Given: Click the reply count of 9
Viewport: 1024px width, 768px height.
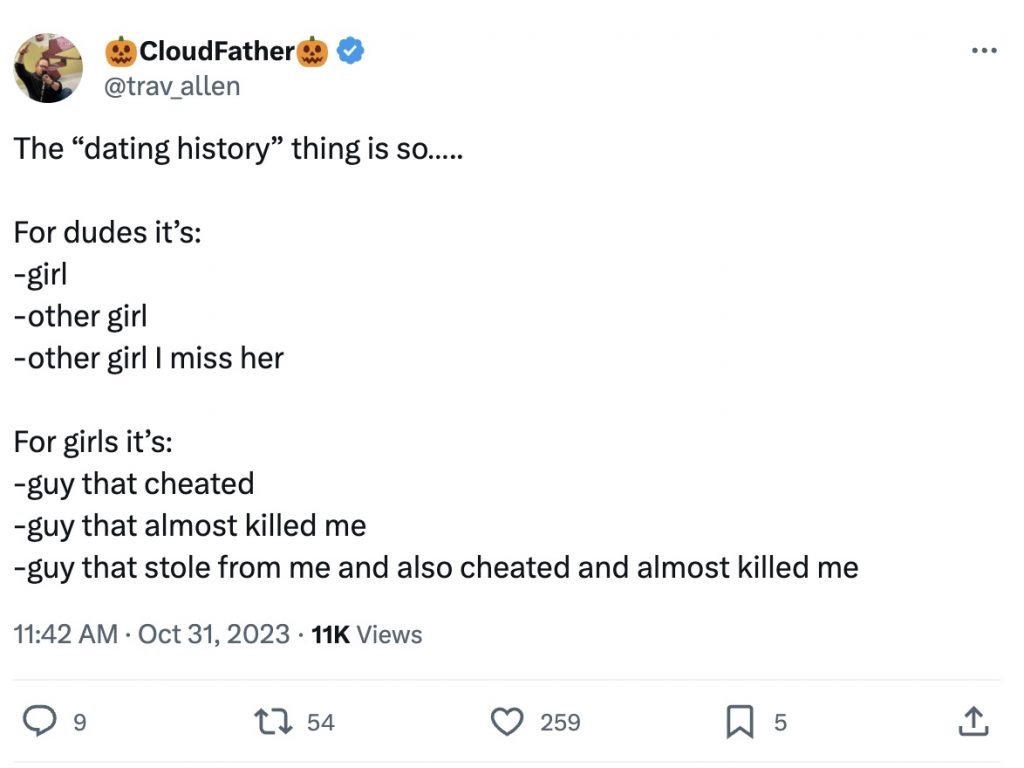Looking at the screenshot, I should 80,722.
